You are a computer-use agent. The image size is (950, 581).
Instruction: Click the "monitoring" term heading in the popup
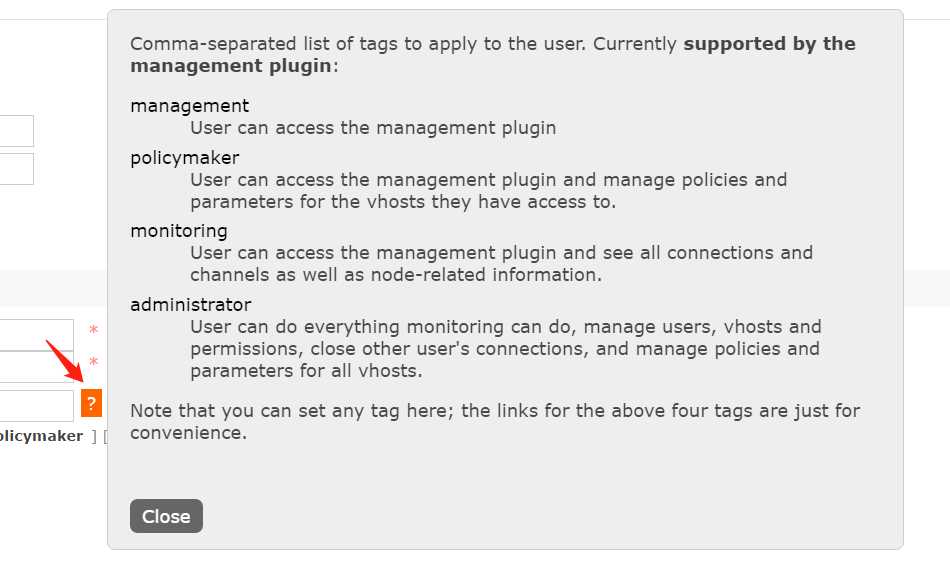click(179, 231)
